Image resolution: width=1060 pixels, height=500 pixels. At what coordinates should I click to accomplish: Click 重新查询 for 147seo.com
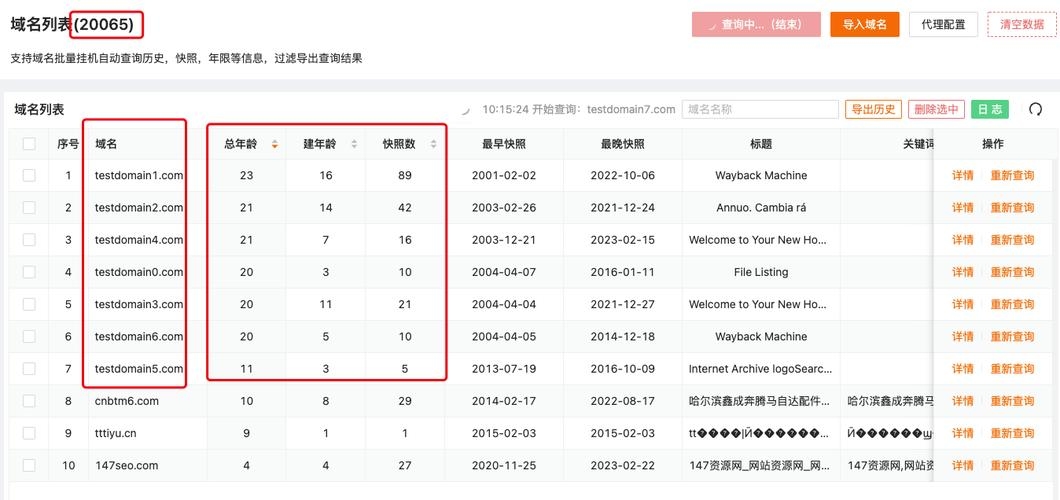1012,466
